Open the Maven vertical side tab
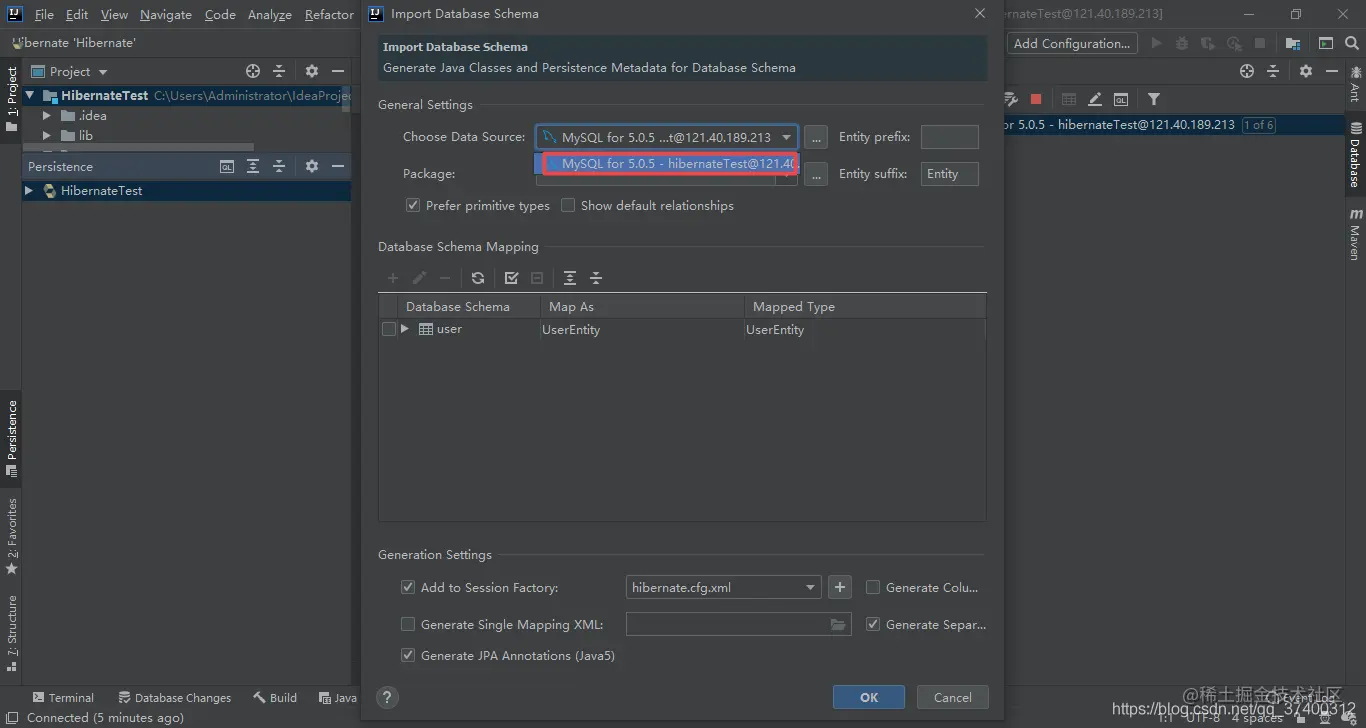 (x=1355, y=235)
